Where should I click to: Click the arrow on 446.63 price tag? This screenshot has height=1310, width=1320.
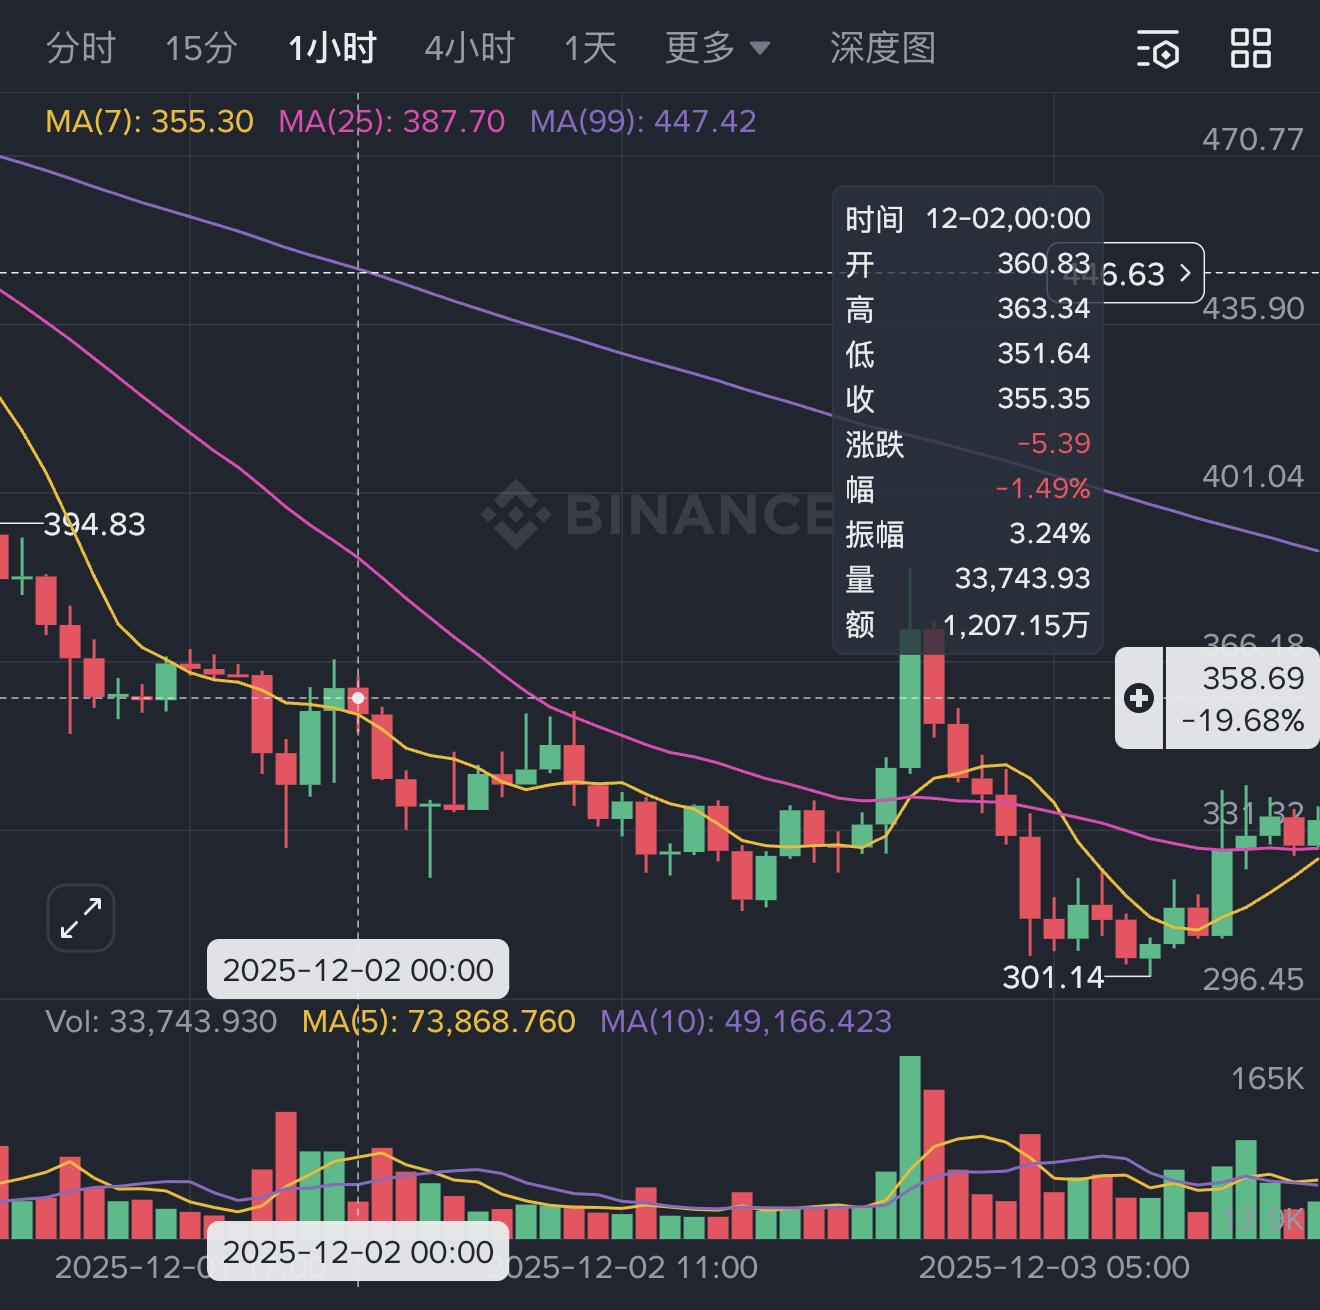coord(1185,273)
